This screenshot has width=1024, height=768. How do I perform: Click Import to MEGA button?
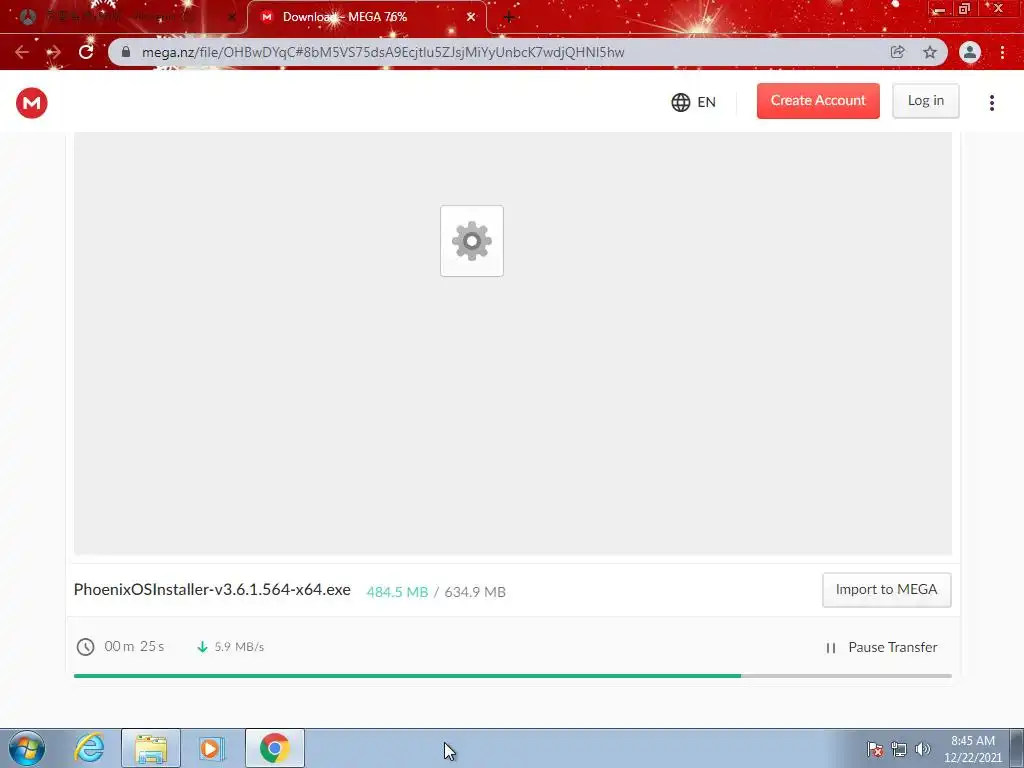point(886,590)
